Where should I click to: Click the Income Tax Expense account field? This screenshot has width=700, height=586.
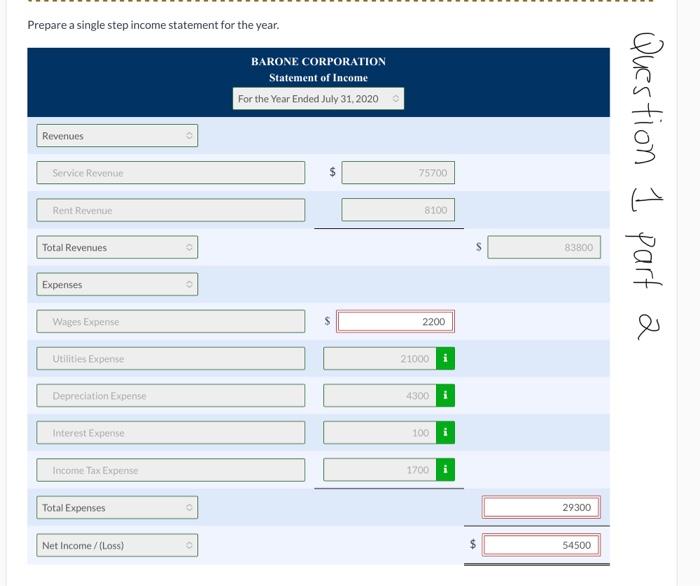click(171, 470)
